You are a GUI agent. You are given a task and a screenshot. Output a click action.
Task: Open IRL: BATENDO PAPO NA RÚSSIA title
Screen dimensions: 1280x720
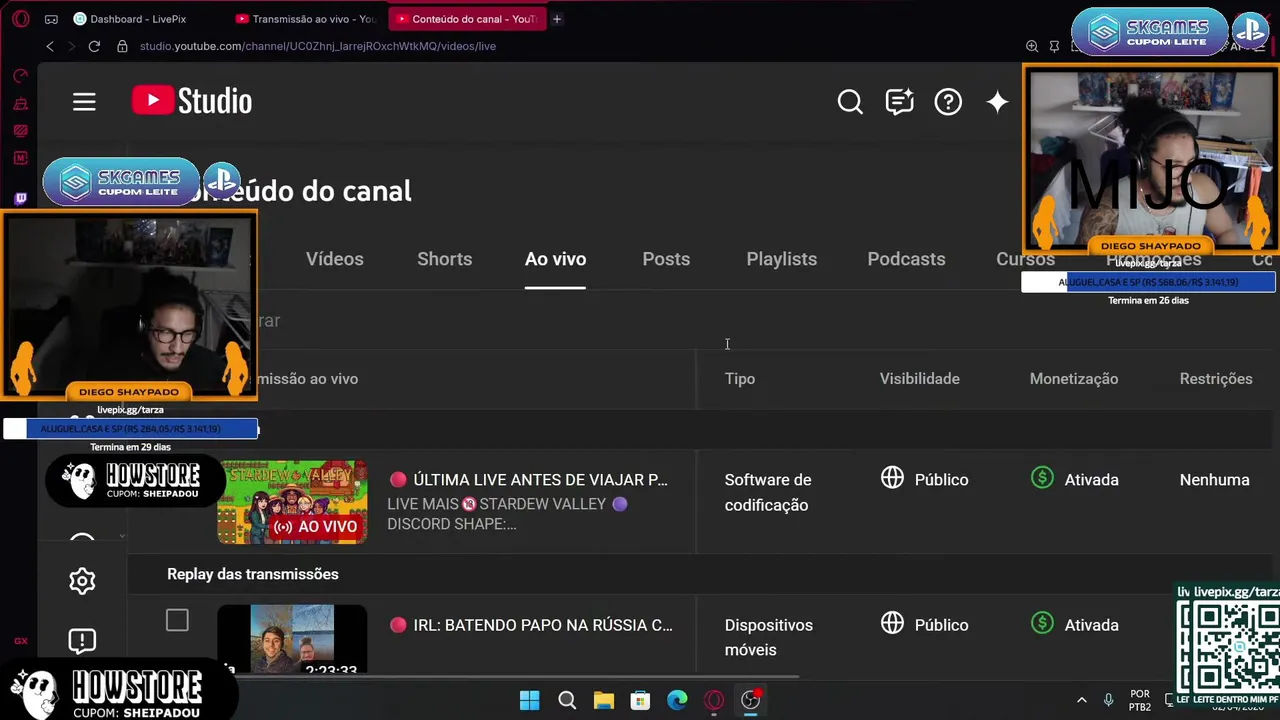[x=543, y=625]
